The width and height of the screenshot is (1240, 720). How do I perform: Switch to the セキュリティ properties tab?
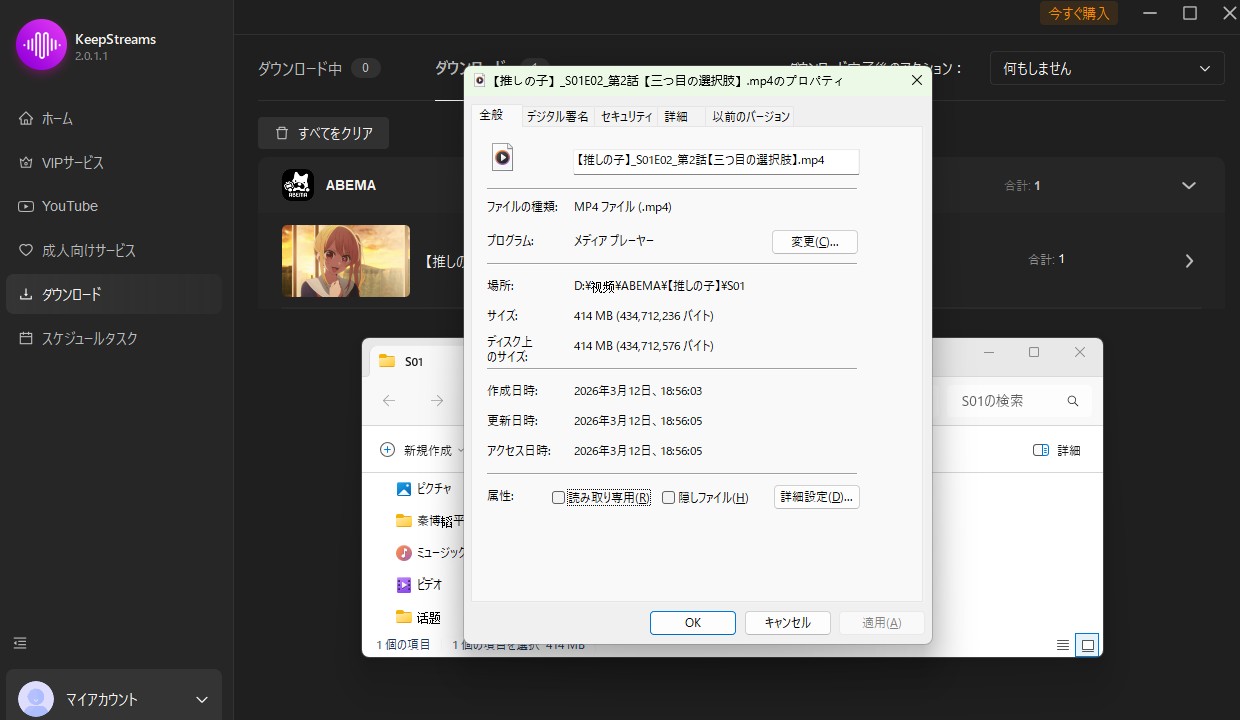click(x=626, y=115)
